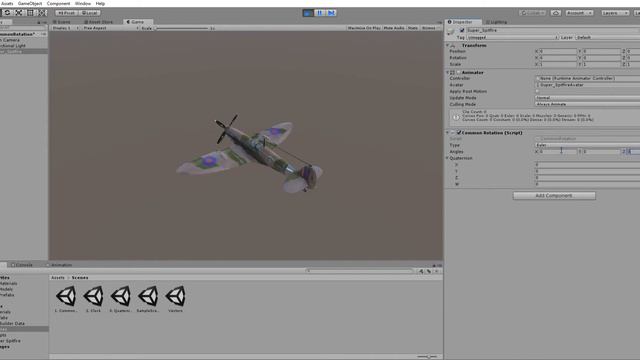Open the Help menu
The width and height of the screenshot is (640, 360).
(x=100, y=3)
